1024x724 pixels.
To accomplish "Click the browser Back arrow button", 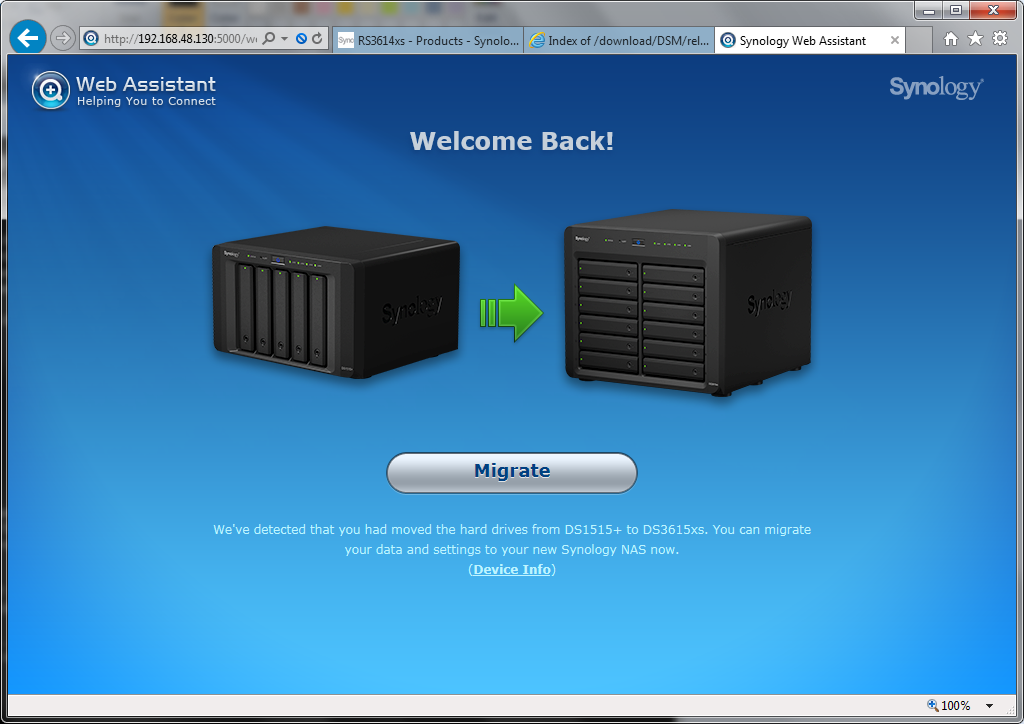I will pos(27,38).
